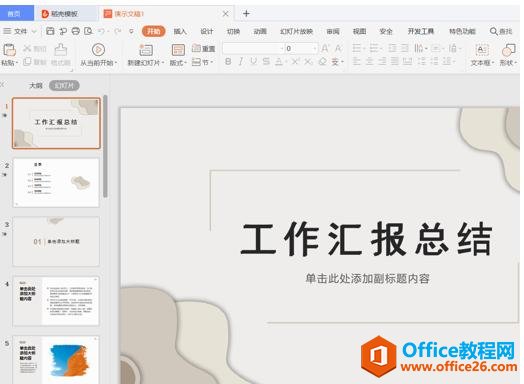Click the New Slide icon

[146, 50]
